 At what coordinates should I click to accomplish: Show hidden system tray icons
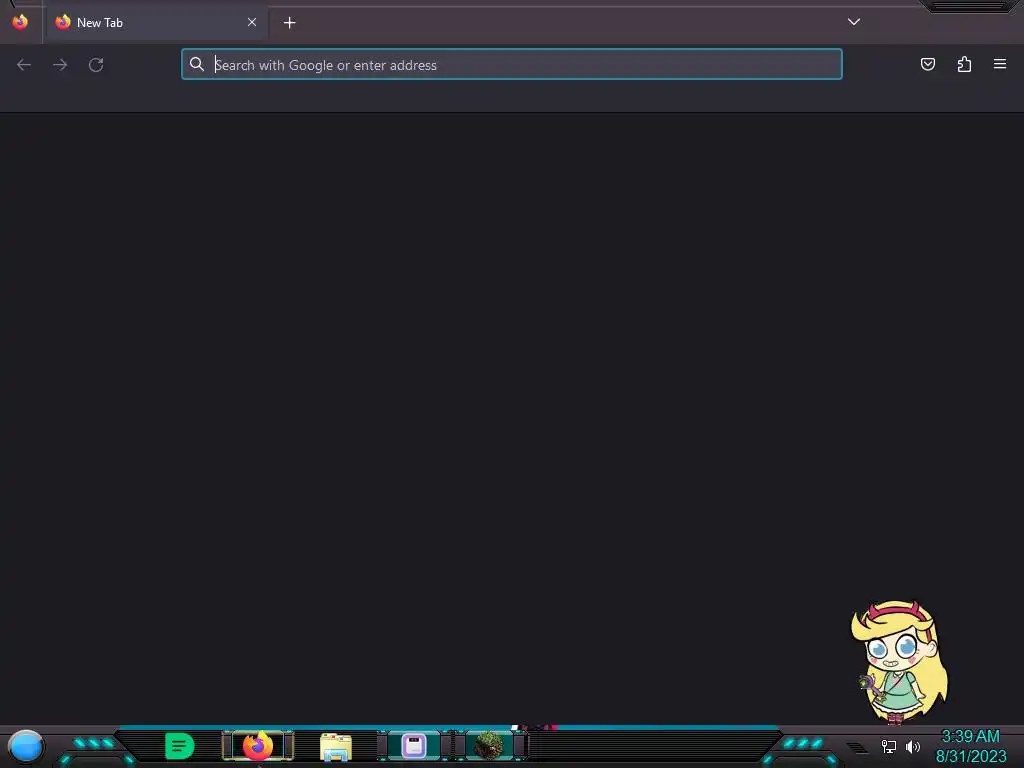[857, 747]
